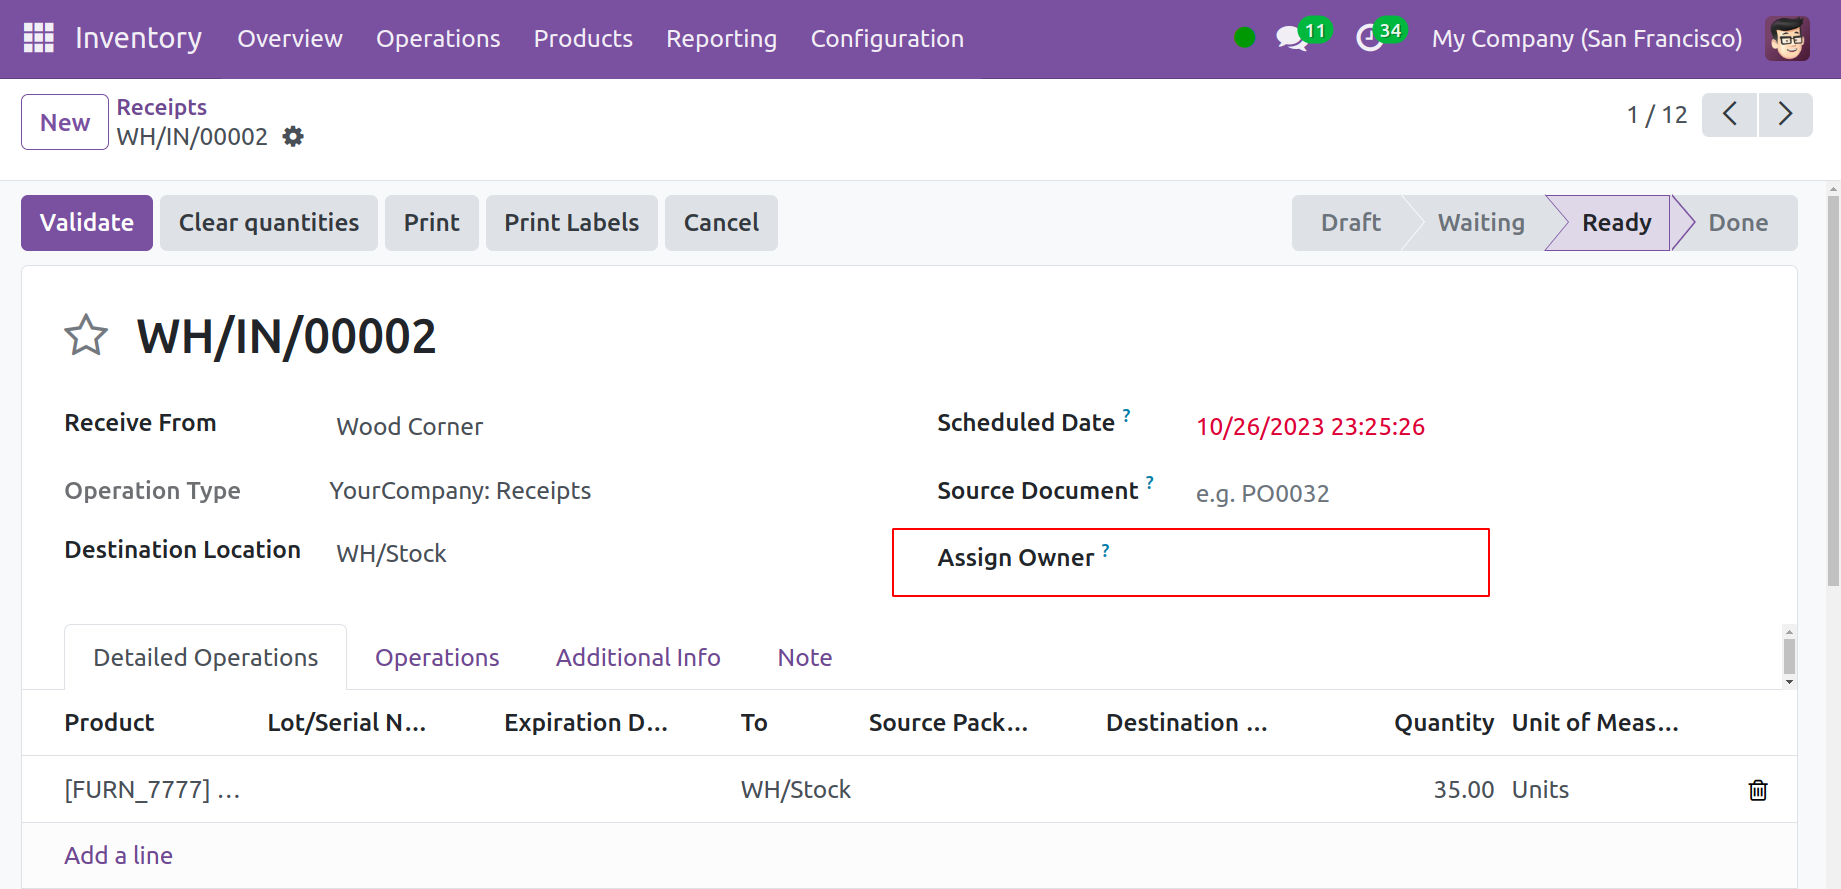Screen dimensions: 1841x889
Task: Delete the FURN_7777 line with trash icon
Action: click(1757, 790)
